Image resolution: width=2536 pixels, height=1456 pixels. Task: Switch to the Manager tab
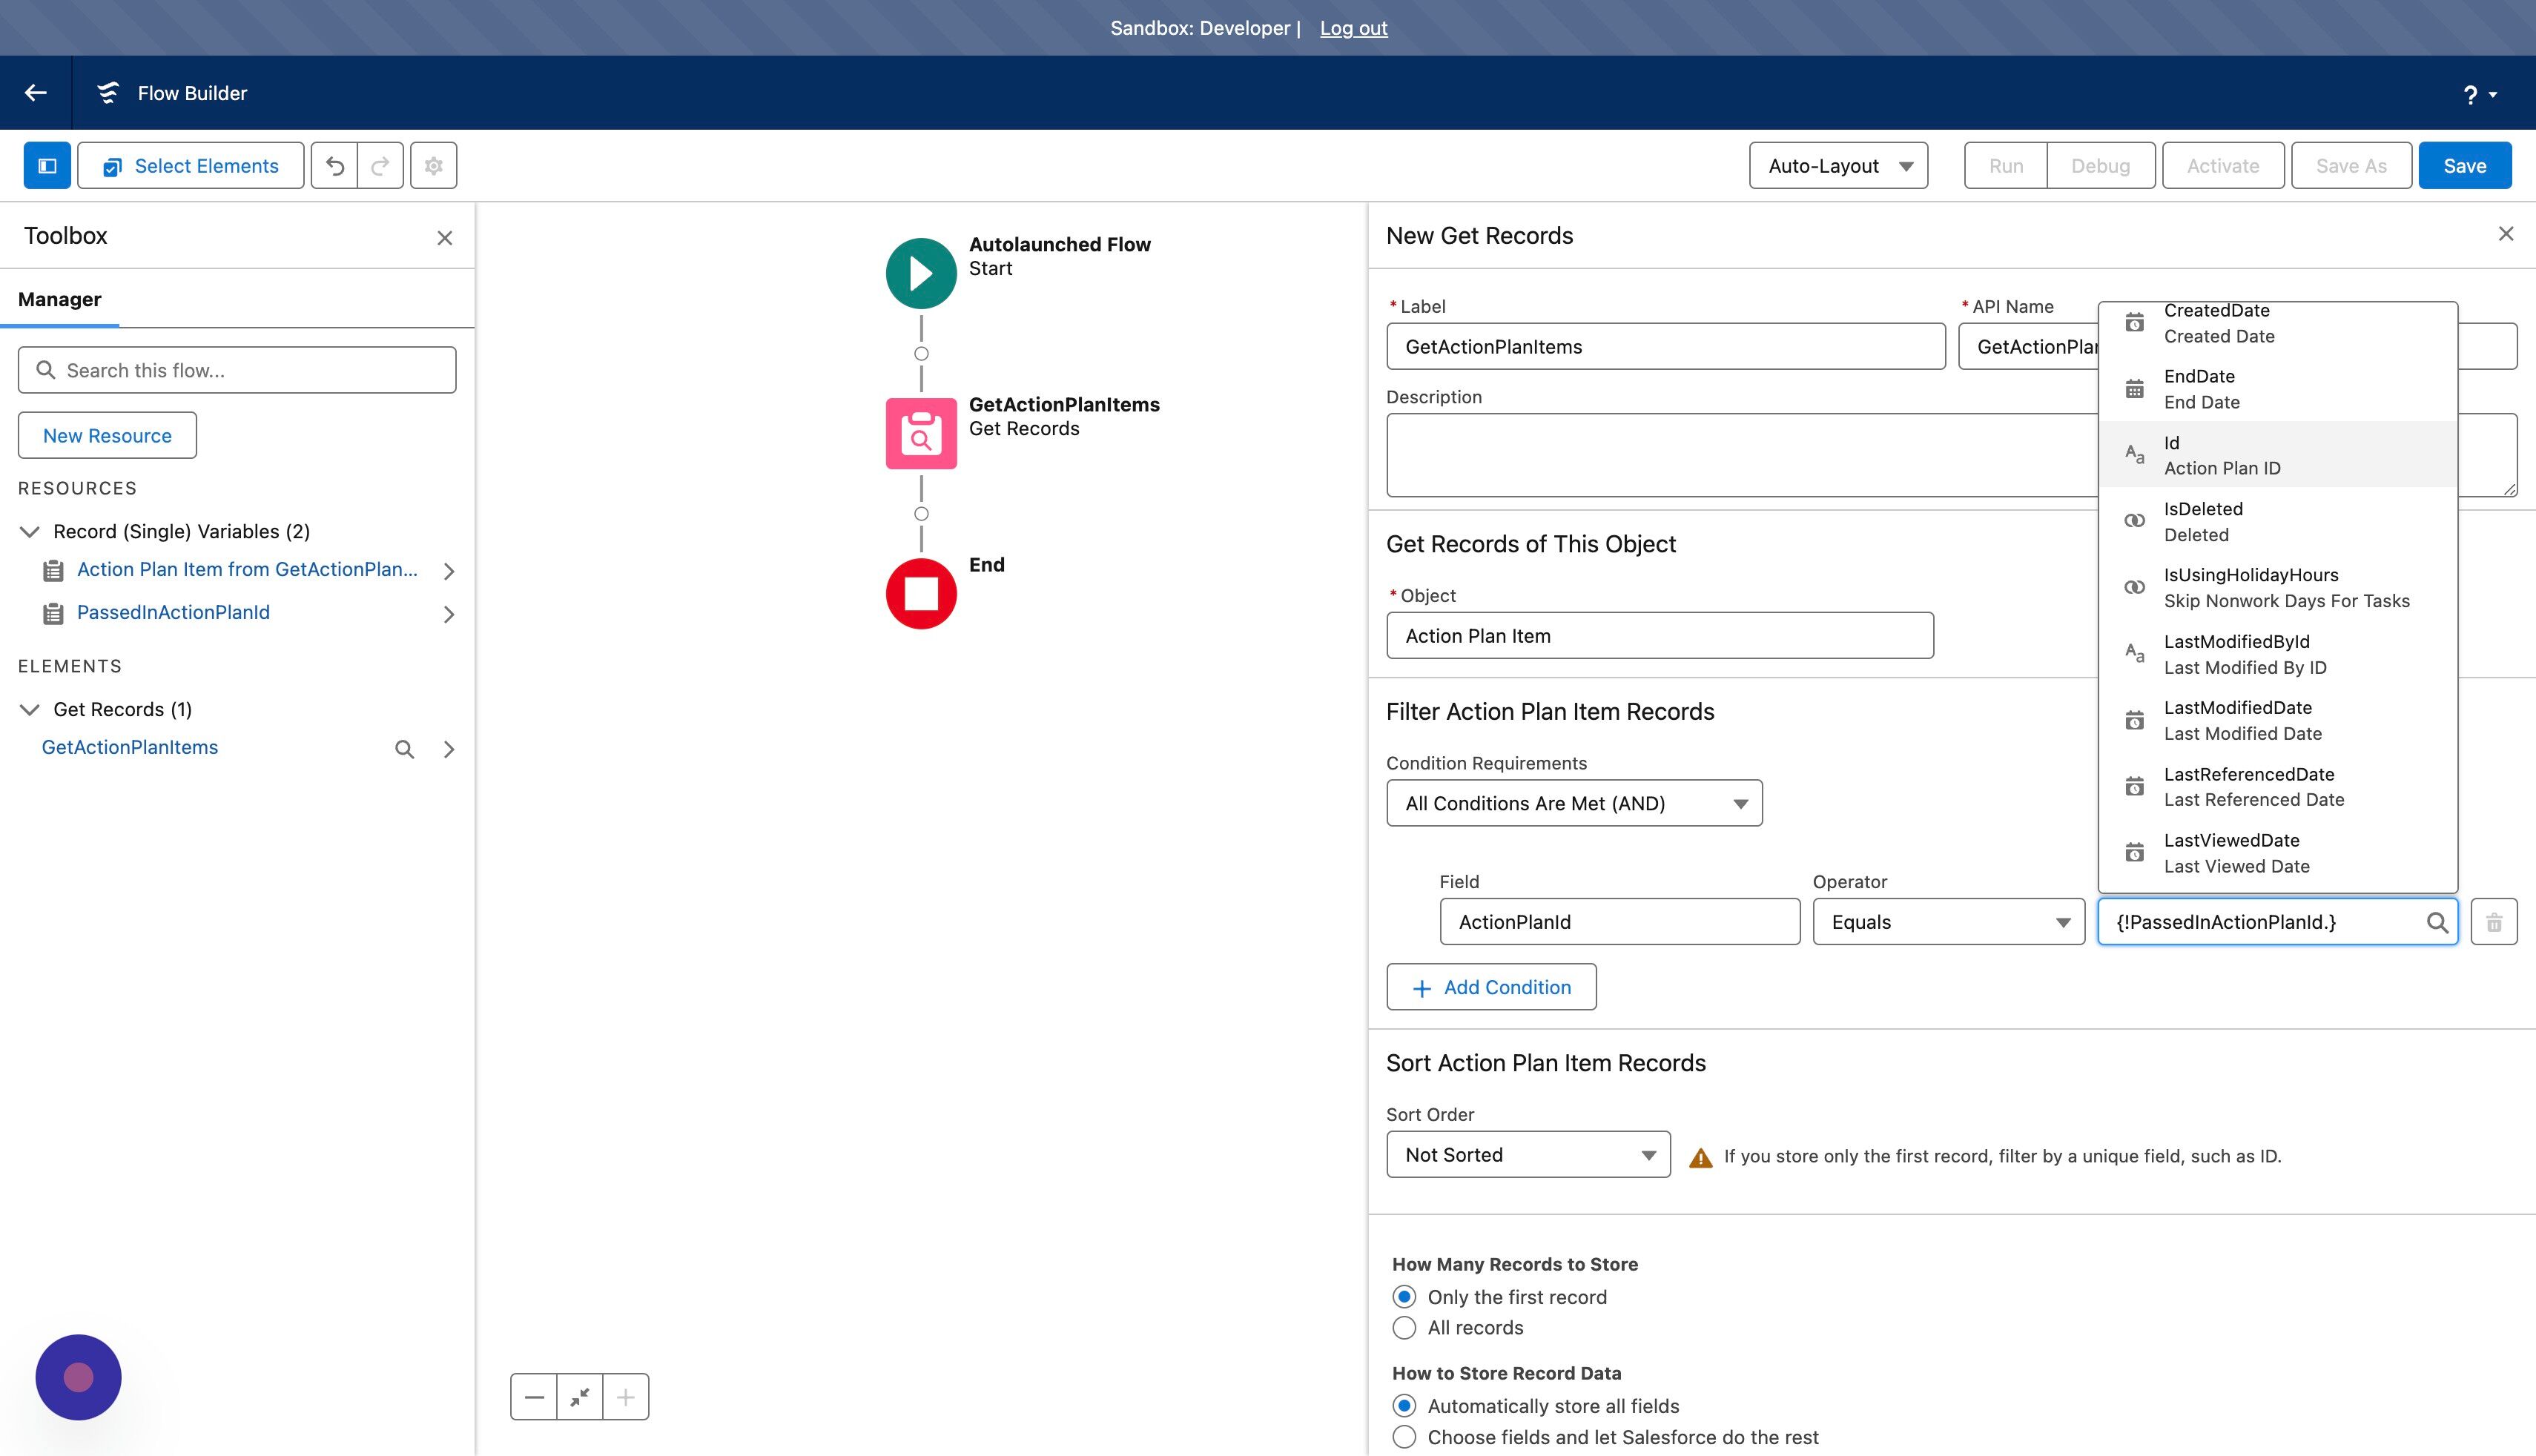pos(59,299)
